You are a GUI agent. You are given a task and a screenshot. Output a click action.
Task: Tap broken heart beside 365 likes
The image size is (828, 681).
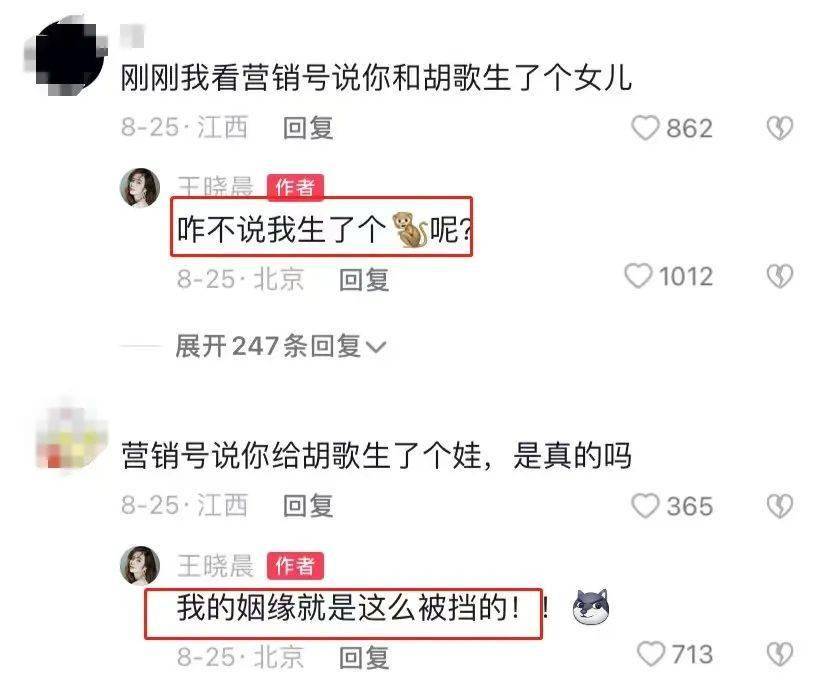click(780, 506)
